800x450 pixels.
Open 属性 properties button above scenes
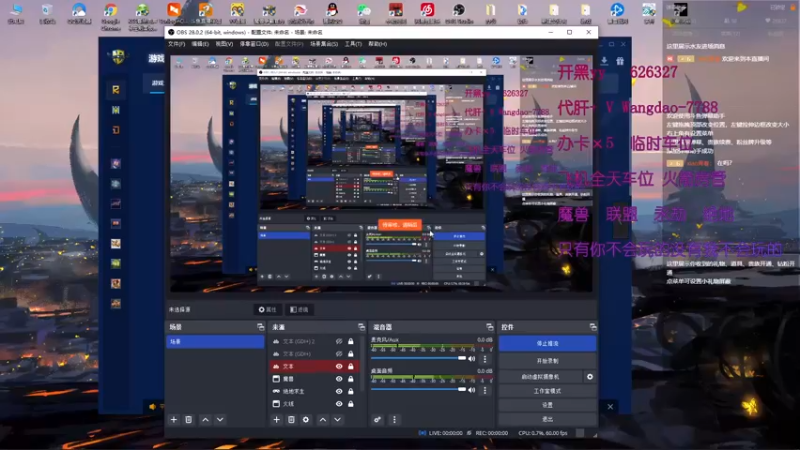[267, 310]
